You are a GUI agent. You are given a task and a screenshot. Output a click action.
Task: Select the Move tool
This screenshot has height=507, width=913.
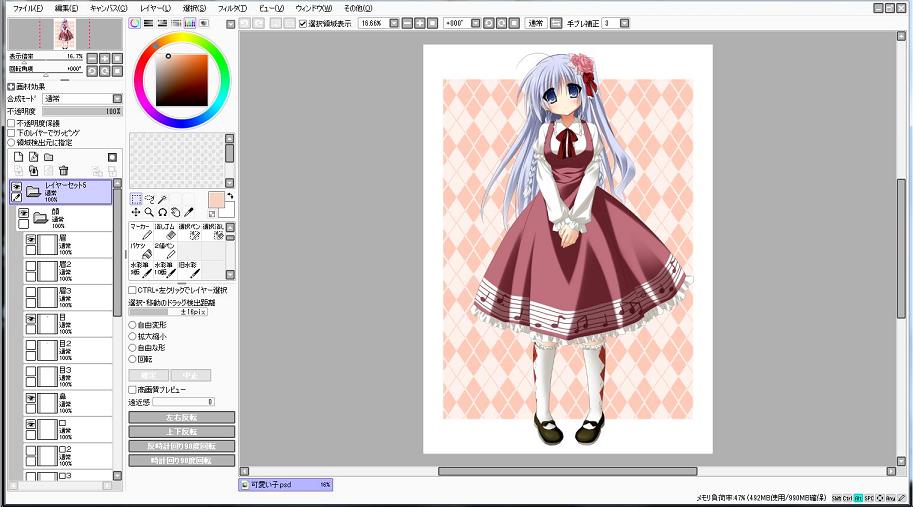click(x=136, y=212)
